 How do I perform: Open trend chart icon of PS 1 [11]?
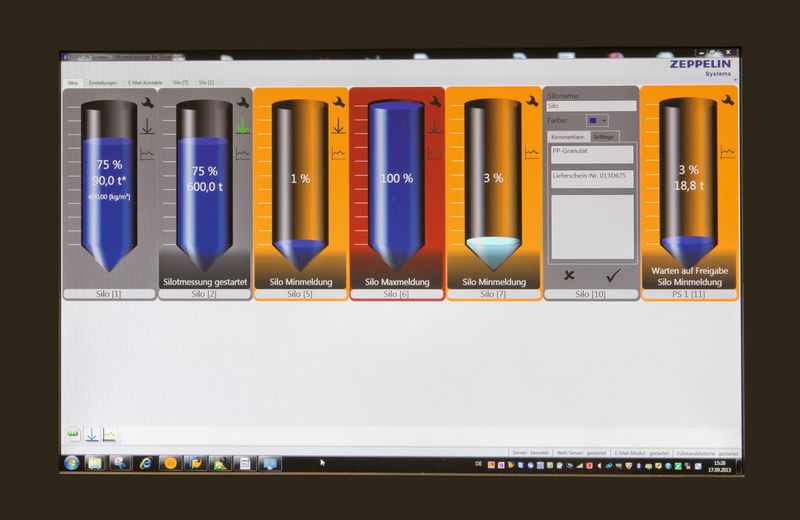(728, 152)
